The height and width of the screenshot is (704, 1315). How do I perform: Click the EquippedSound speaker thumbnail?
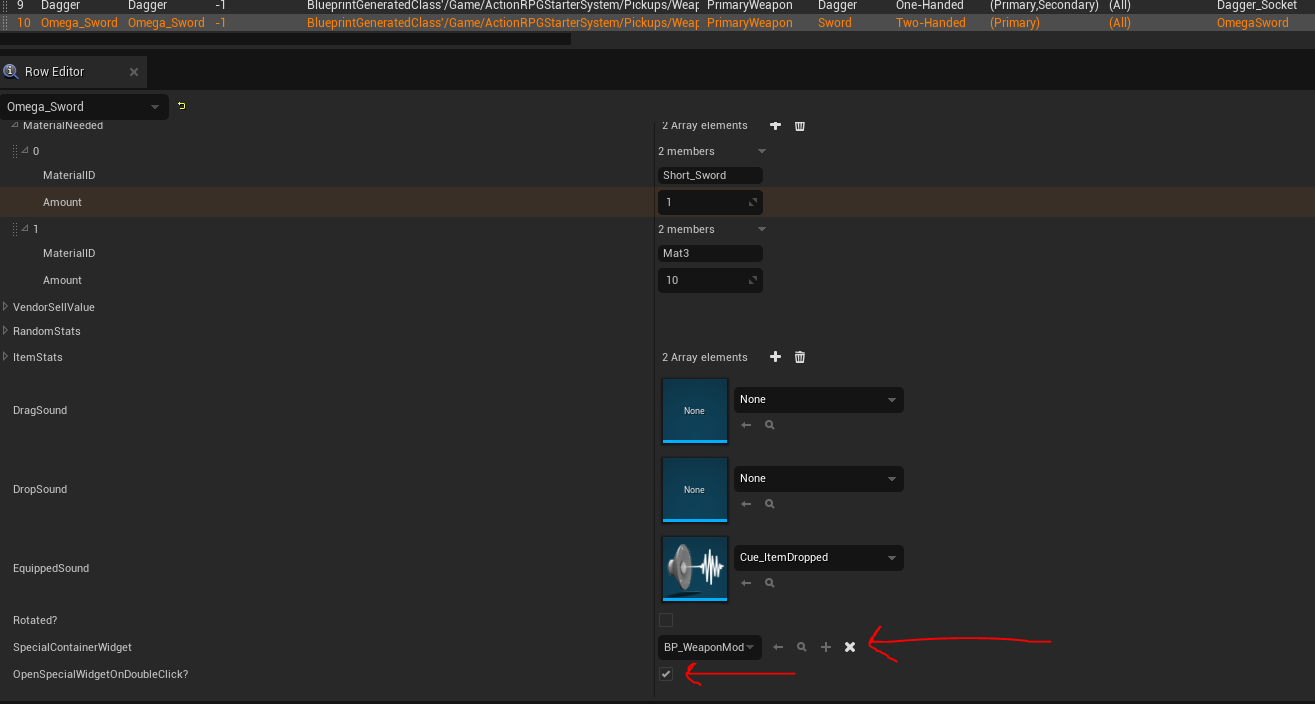pyautogui.click(x=695, y=569)
